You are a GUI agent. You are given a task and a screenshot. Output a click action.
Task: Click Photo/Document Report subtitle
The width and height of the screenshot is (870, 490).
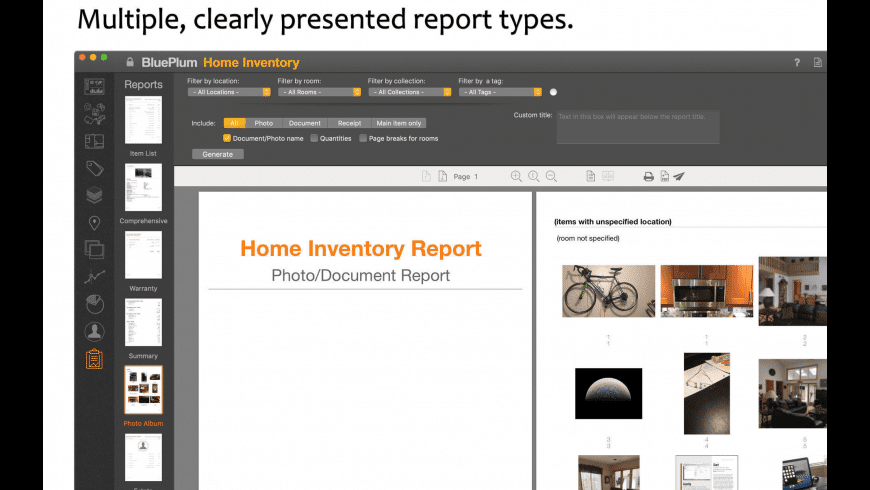click(361, 275)
